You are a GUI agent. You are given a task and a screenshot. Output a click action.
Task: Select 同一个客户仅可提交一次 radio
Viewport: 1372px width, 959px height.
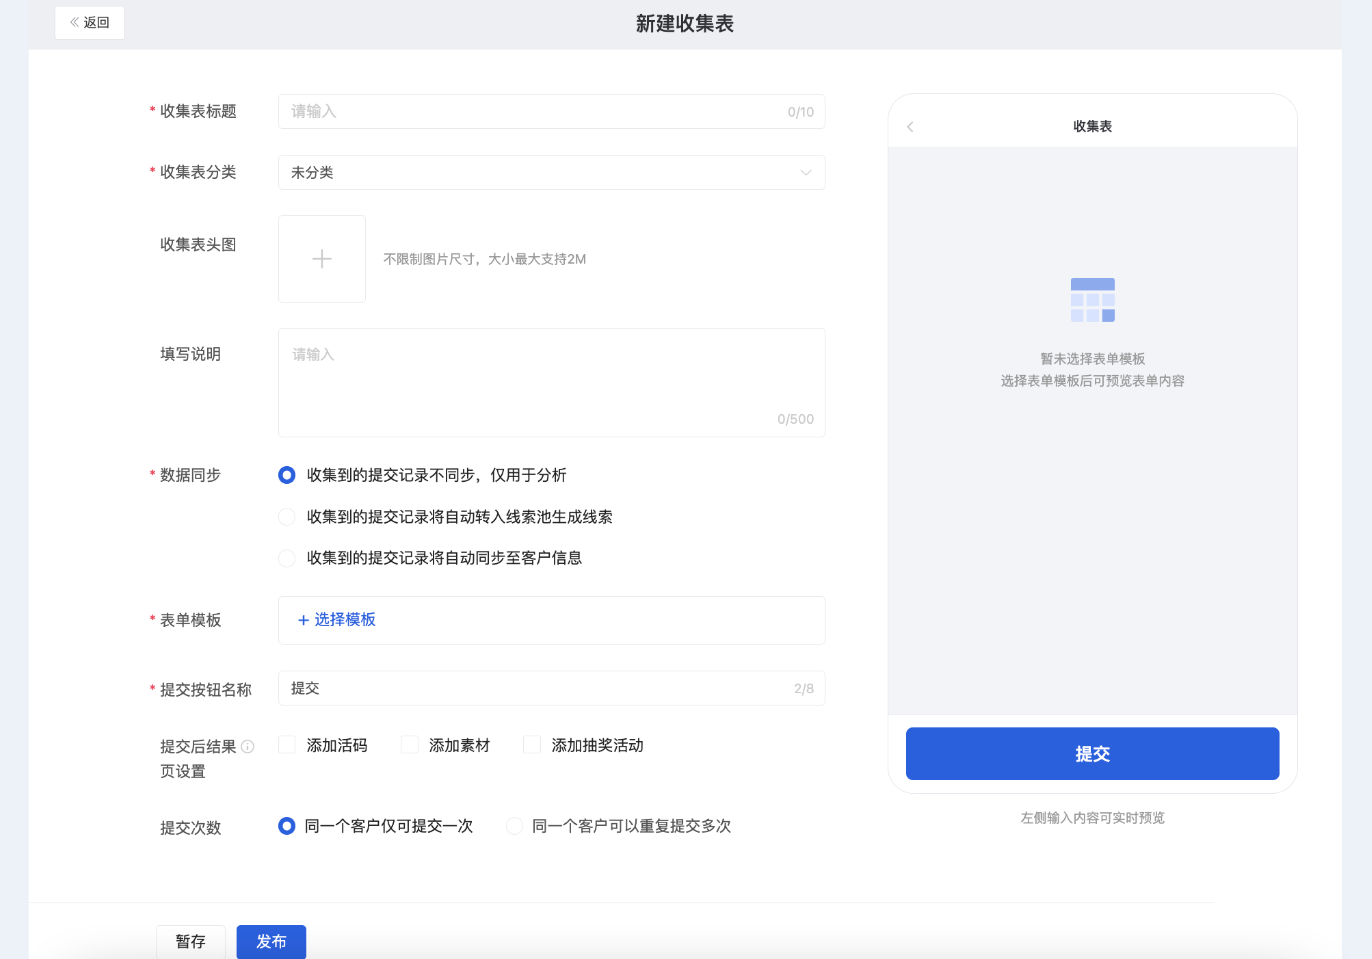pos(287,826)
